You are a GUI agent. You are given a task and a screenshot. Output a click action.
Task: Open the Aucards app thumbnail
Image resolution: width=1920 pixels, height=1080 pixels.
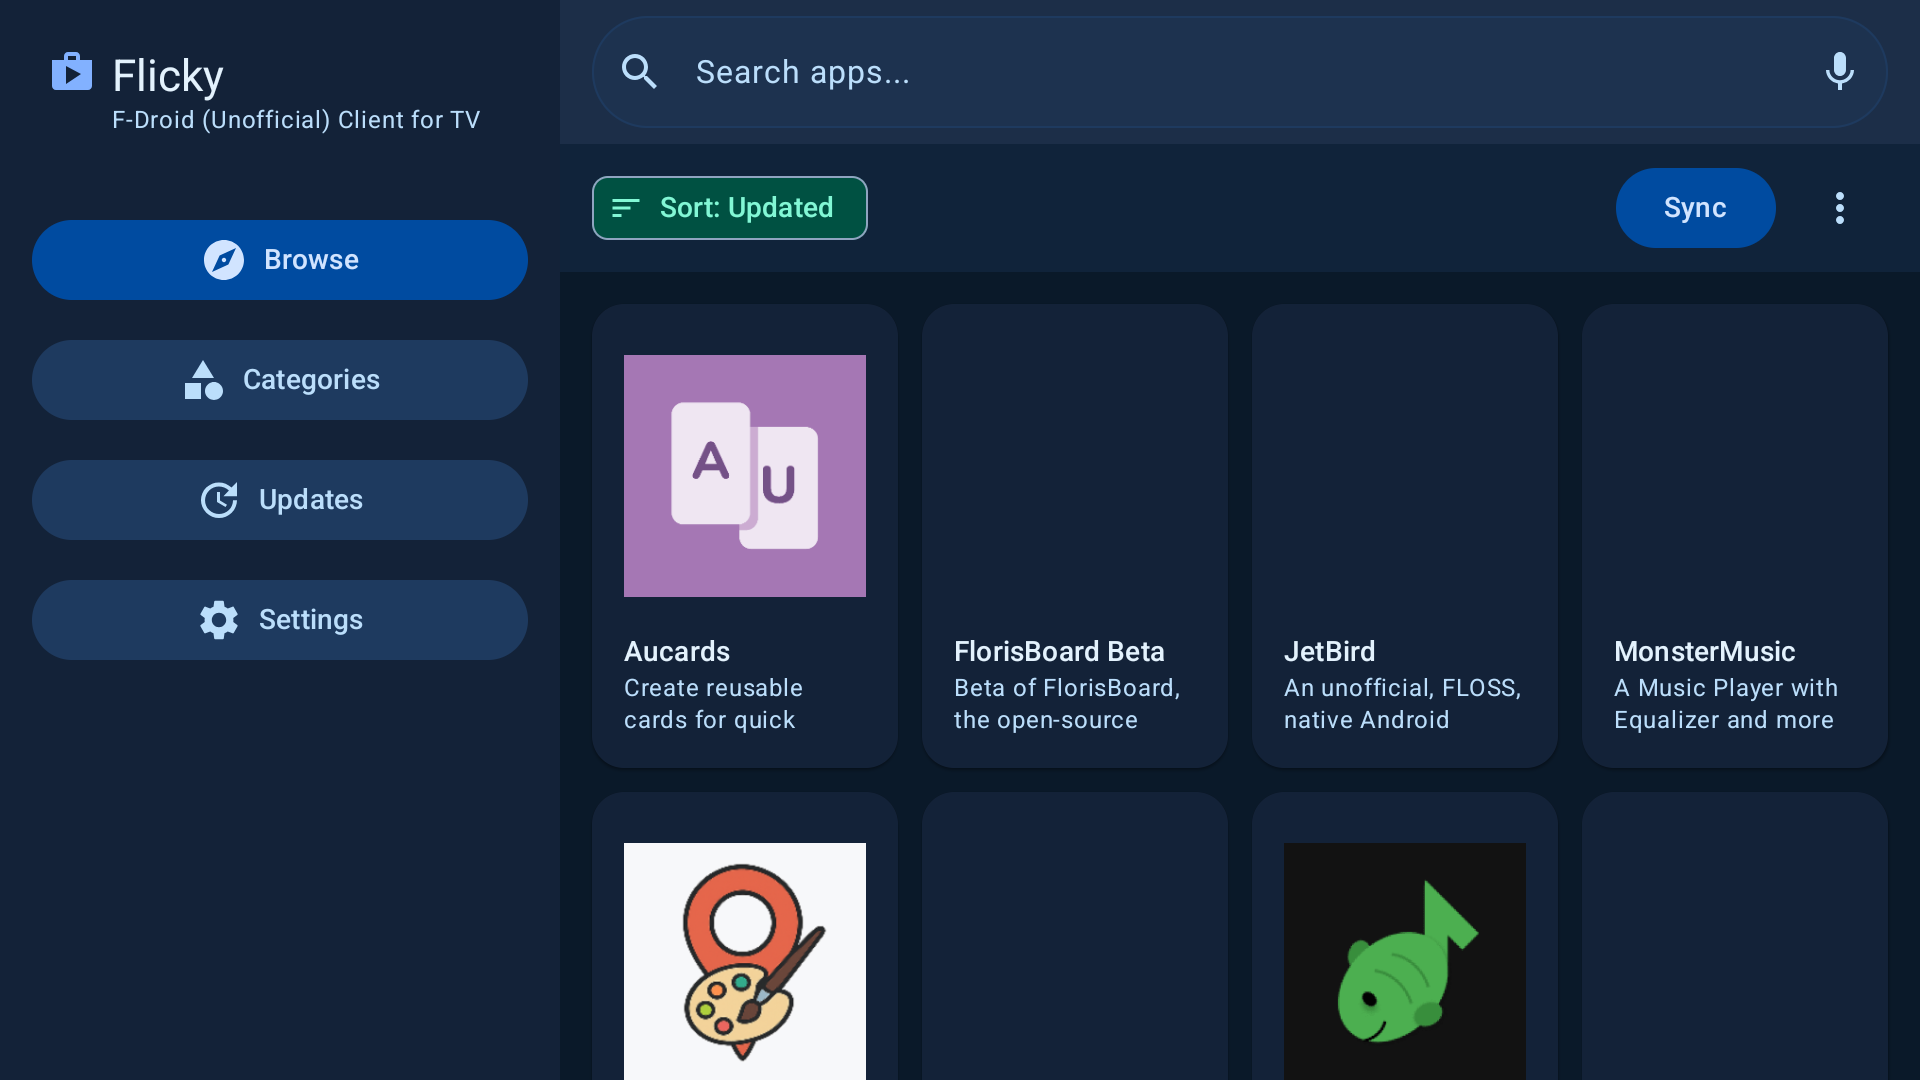tap(745, 476)
